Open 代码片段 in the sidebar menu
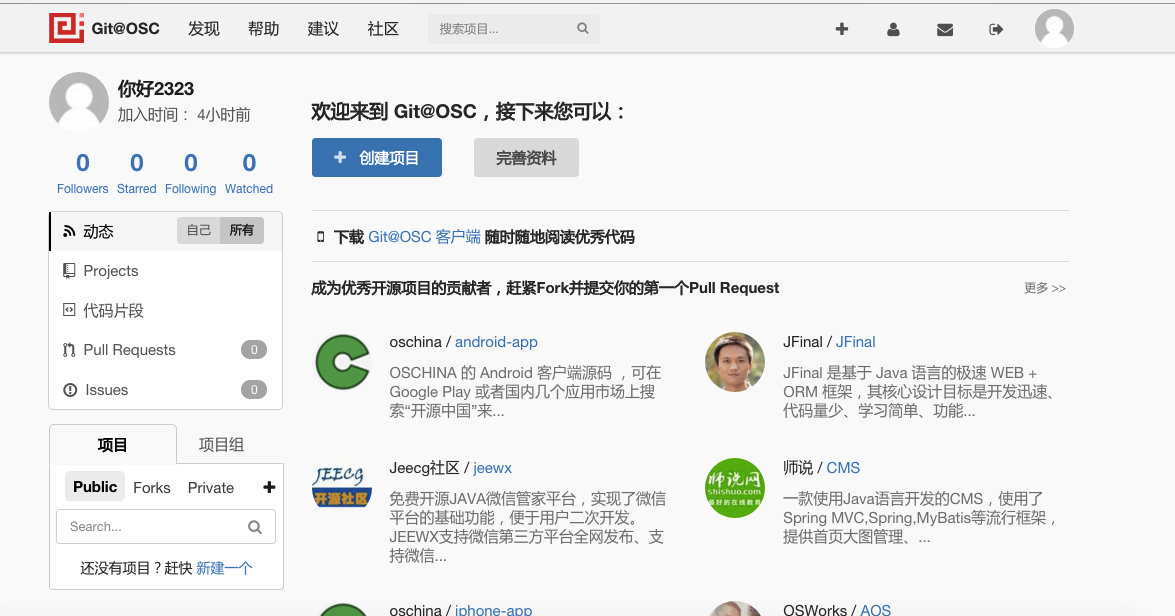The image size is (1175, 616). (166, 310)
